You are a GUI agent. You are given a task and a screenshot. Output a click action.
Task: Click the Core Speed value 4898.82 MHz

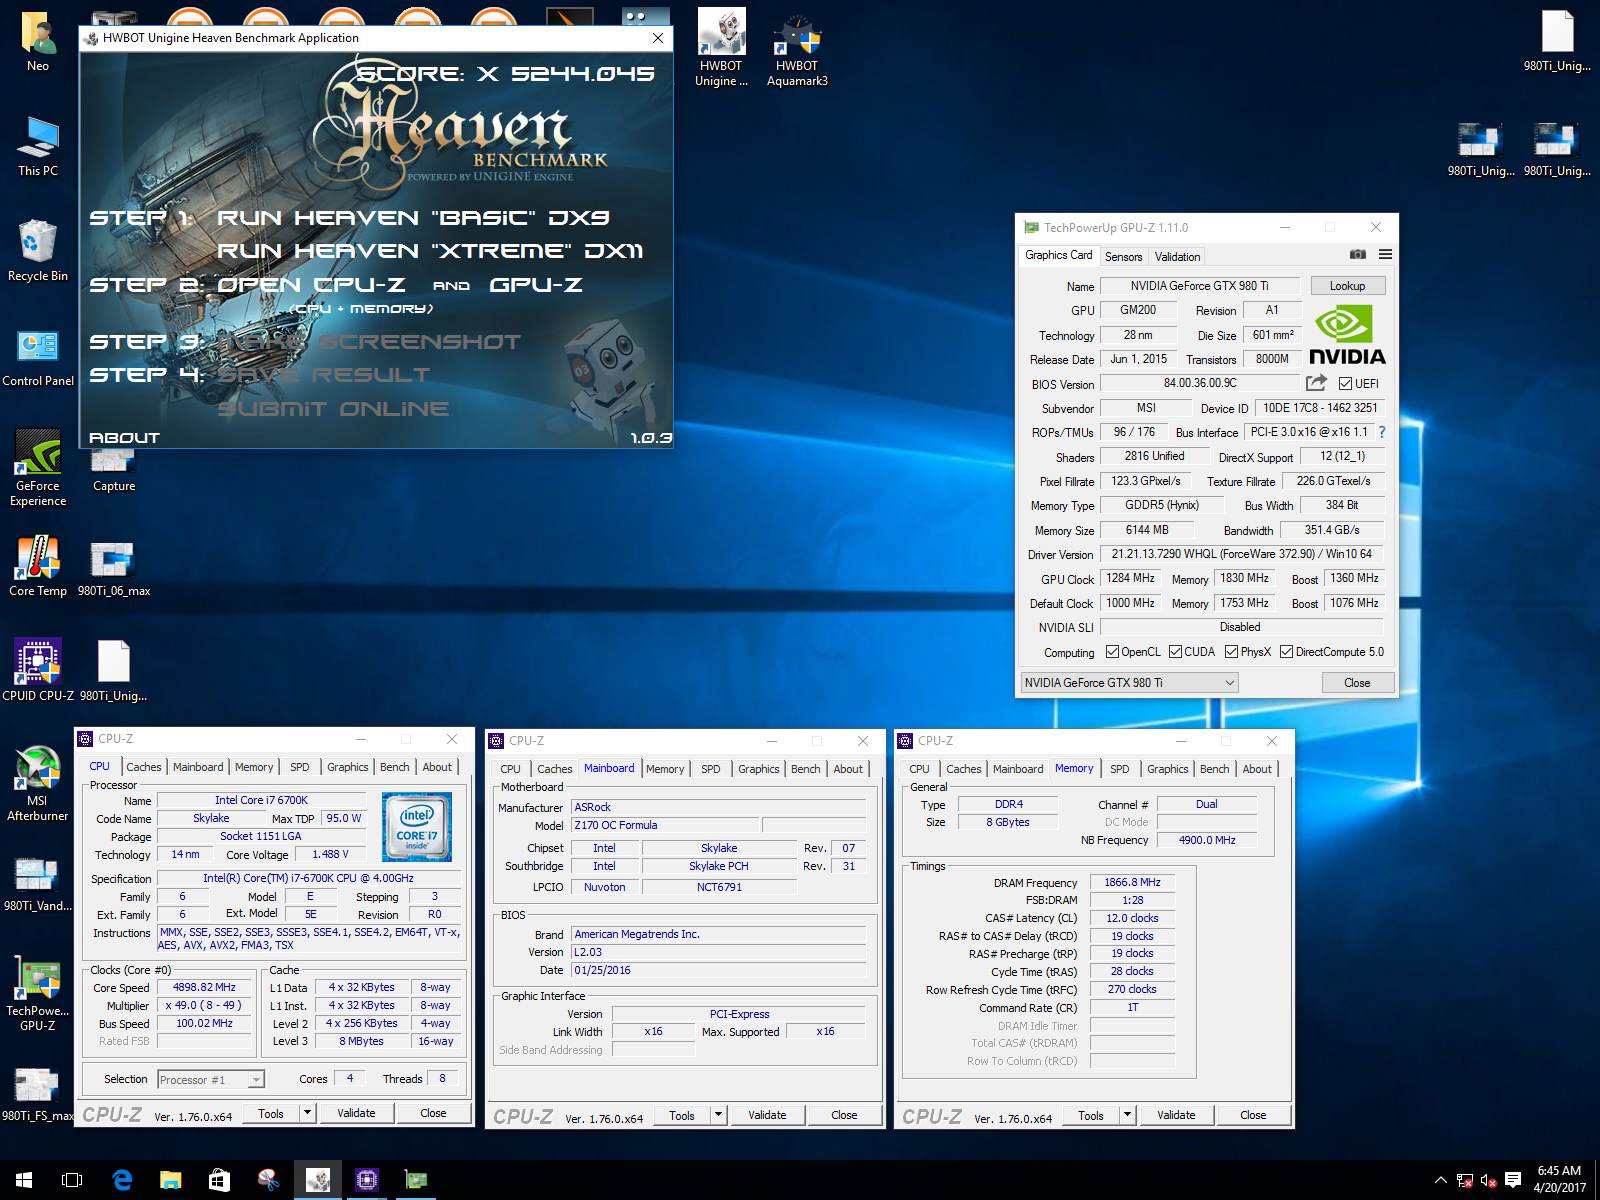pos(204,987)
